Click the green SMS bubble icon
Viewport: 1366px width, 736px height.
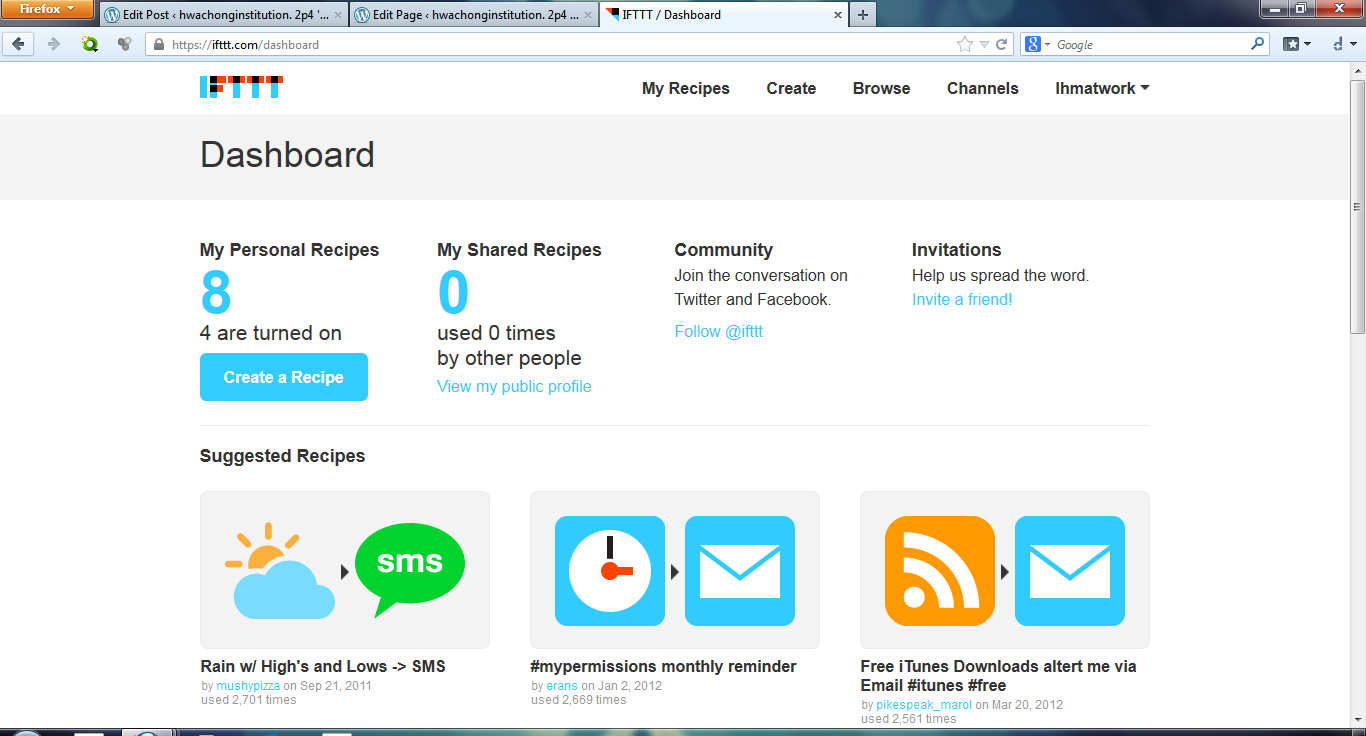(x=410, y=570)
